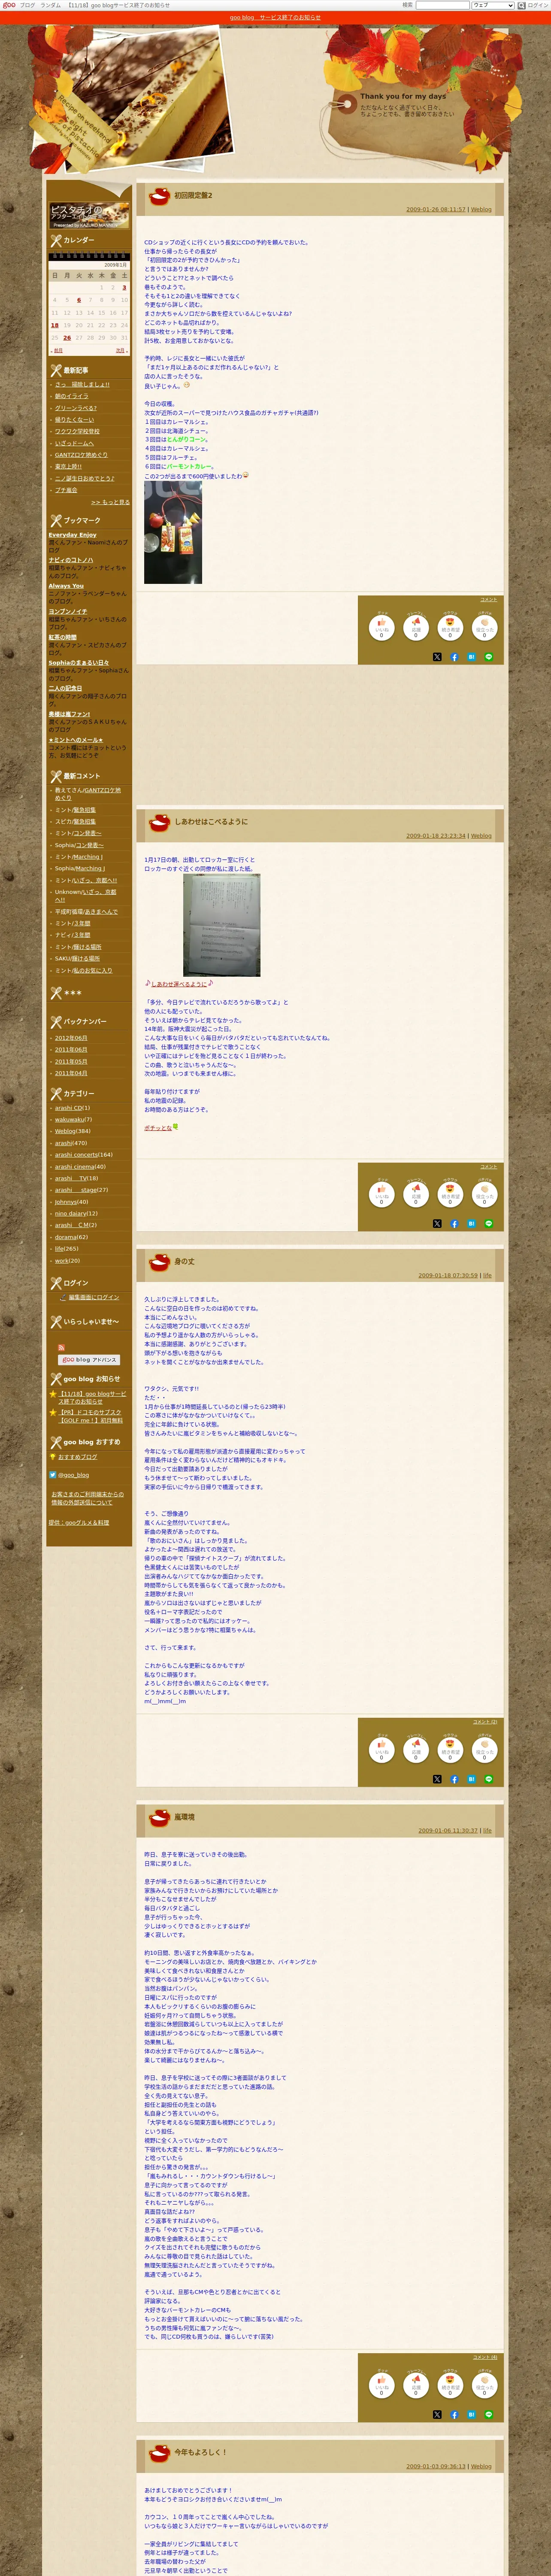Open category dorama
This screenshot has height=2576, width=551.
[x=66, y=1237]
